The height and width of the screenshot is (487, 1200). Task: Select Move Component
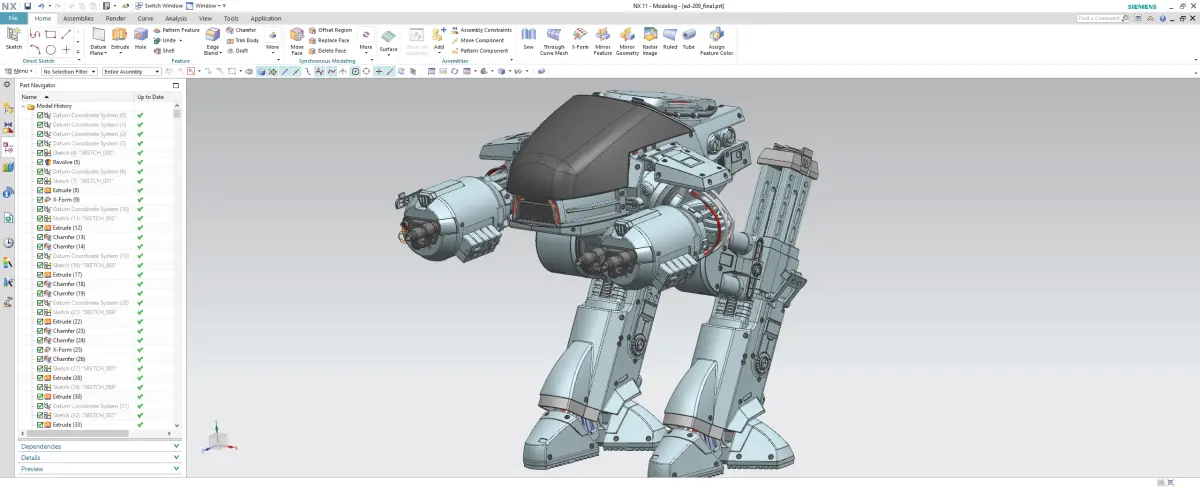pos(477,40)
